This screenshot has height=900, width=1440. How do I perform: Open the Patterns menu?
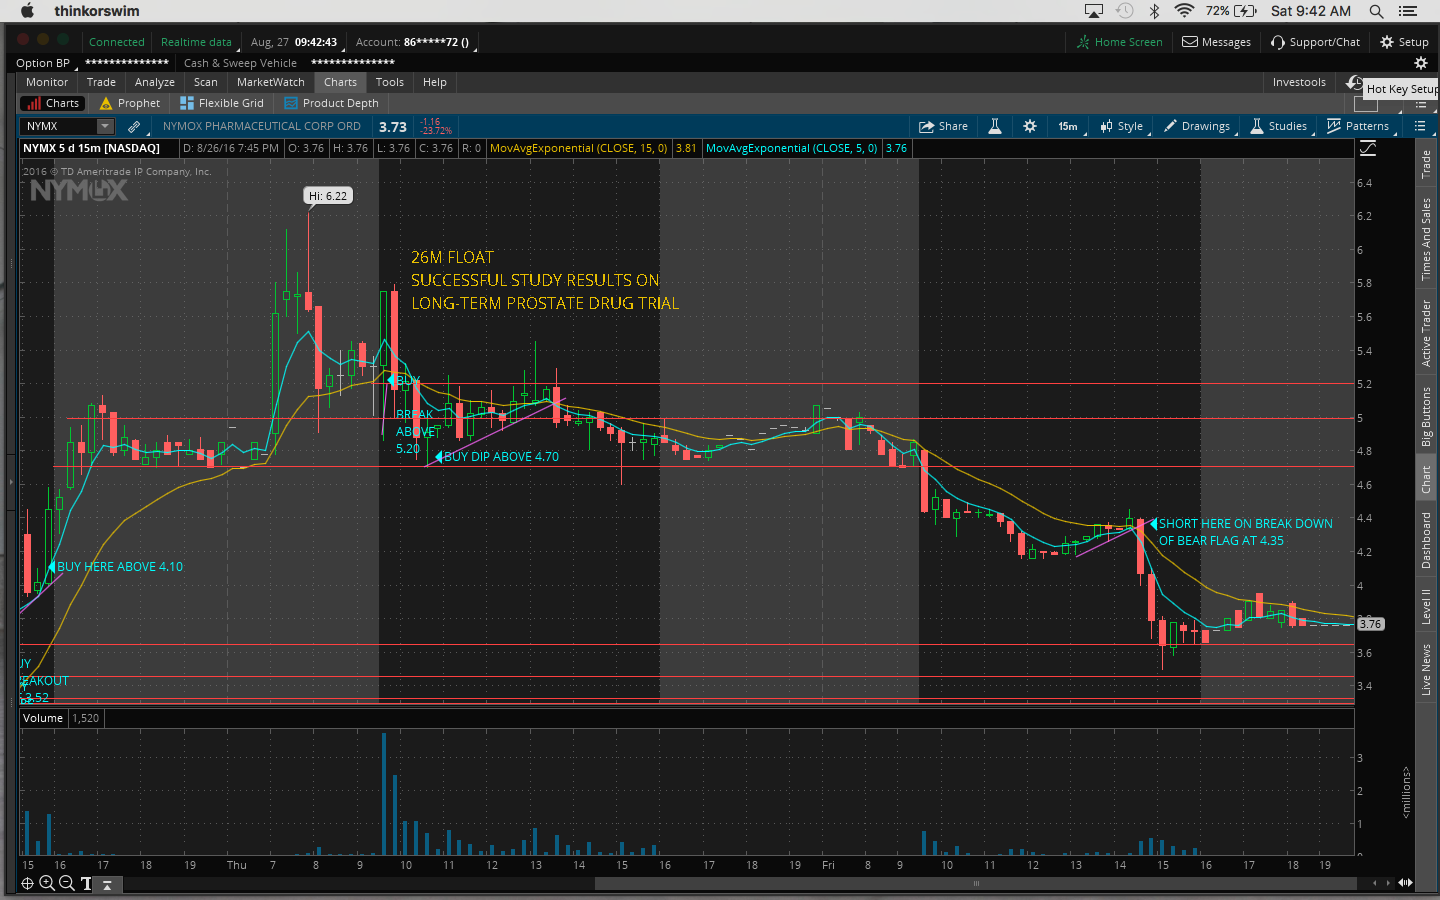(1358, 126)
